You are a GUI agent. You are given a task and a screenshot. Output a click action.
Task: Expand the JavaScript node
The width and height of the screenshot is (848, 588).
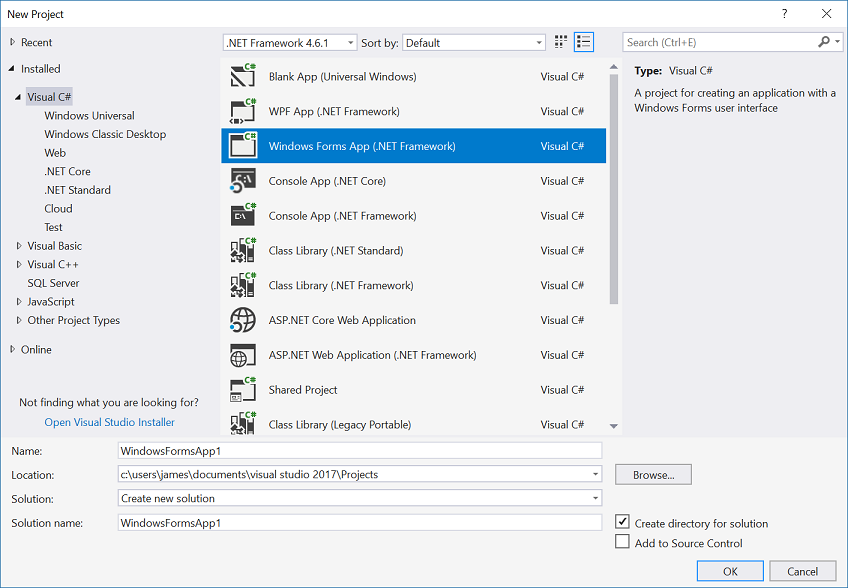pyautogui.click(x=19, y=302)
